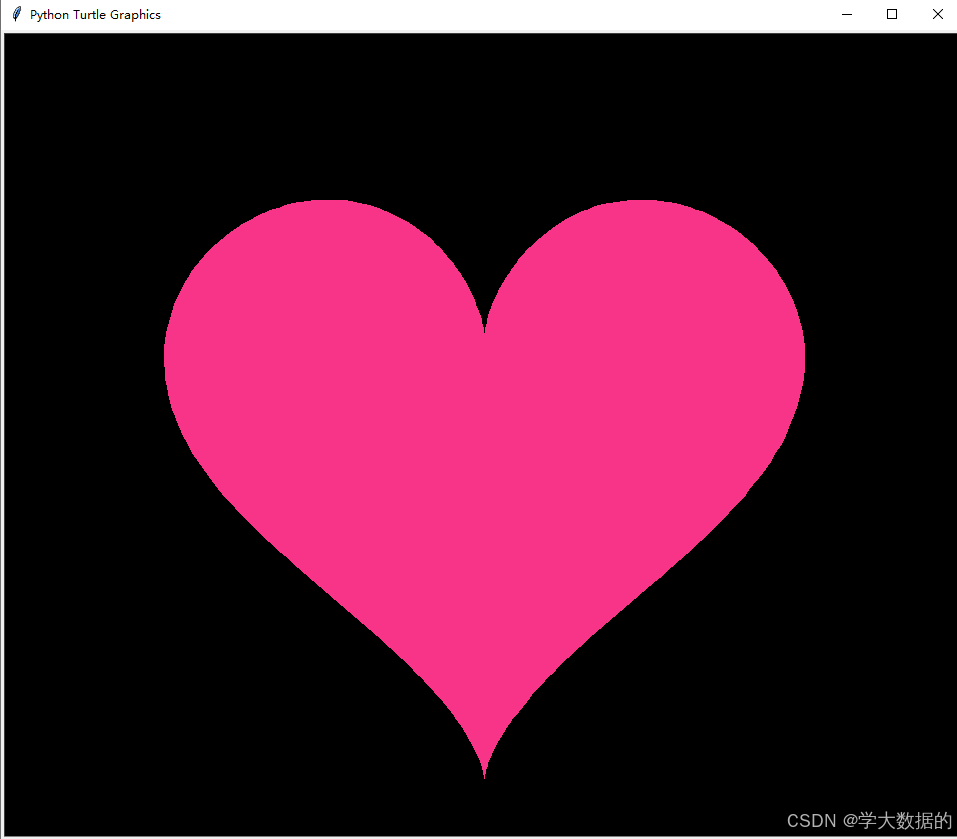Click the Python Turtle feather icon
The height and width of the screenshot is (839, 957).
pos(17,14)
